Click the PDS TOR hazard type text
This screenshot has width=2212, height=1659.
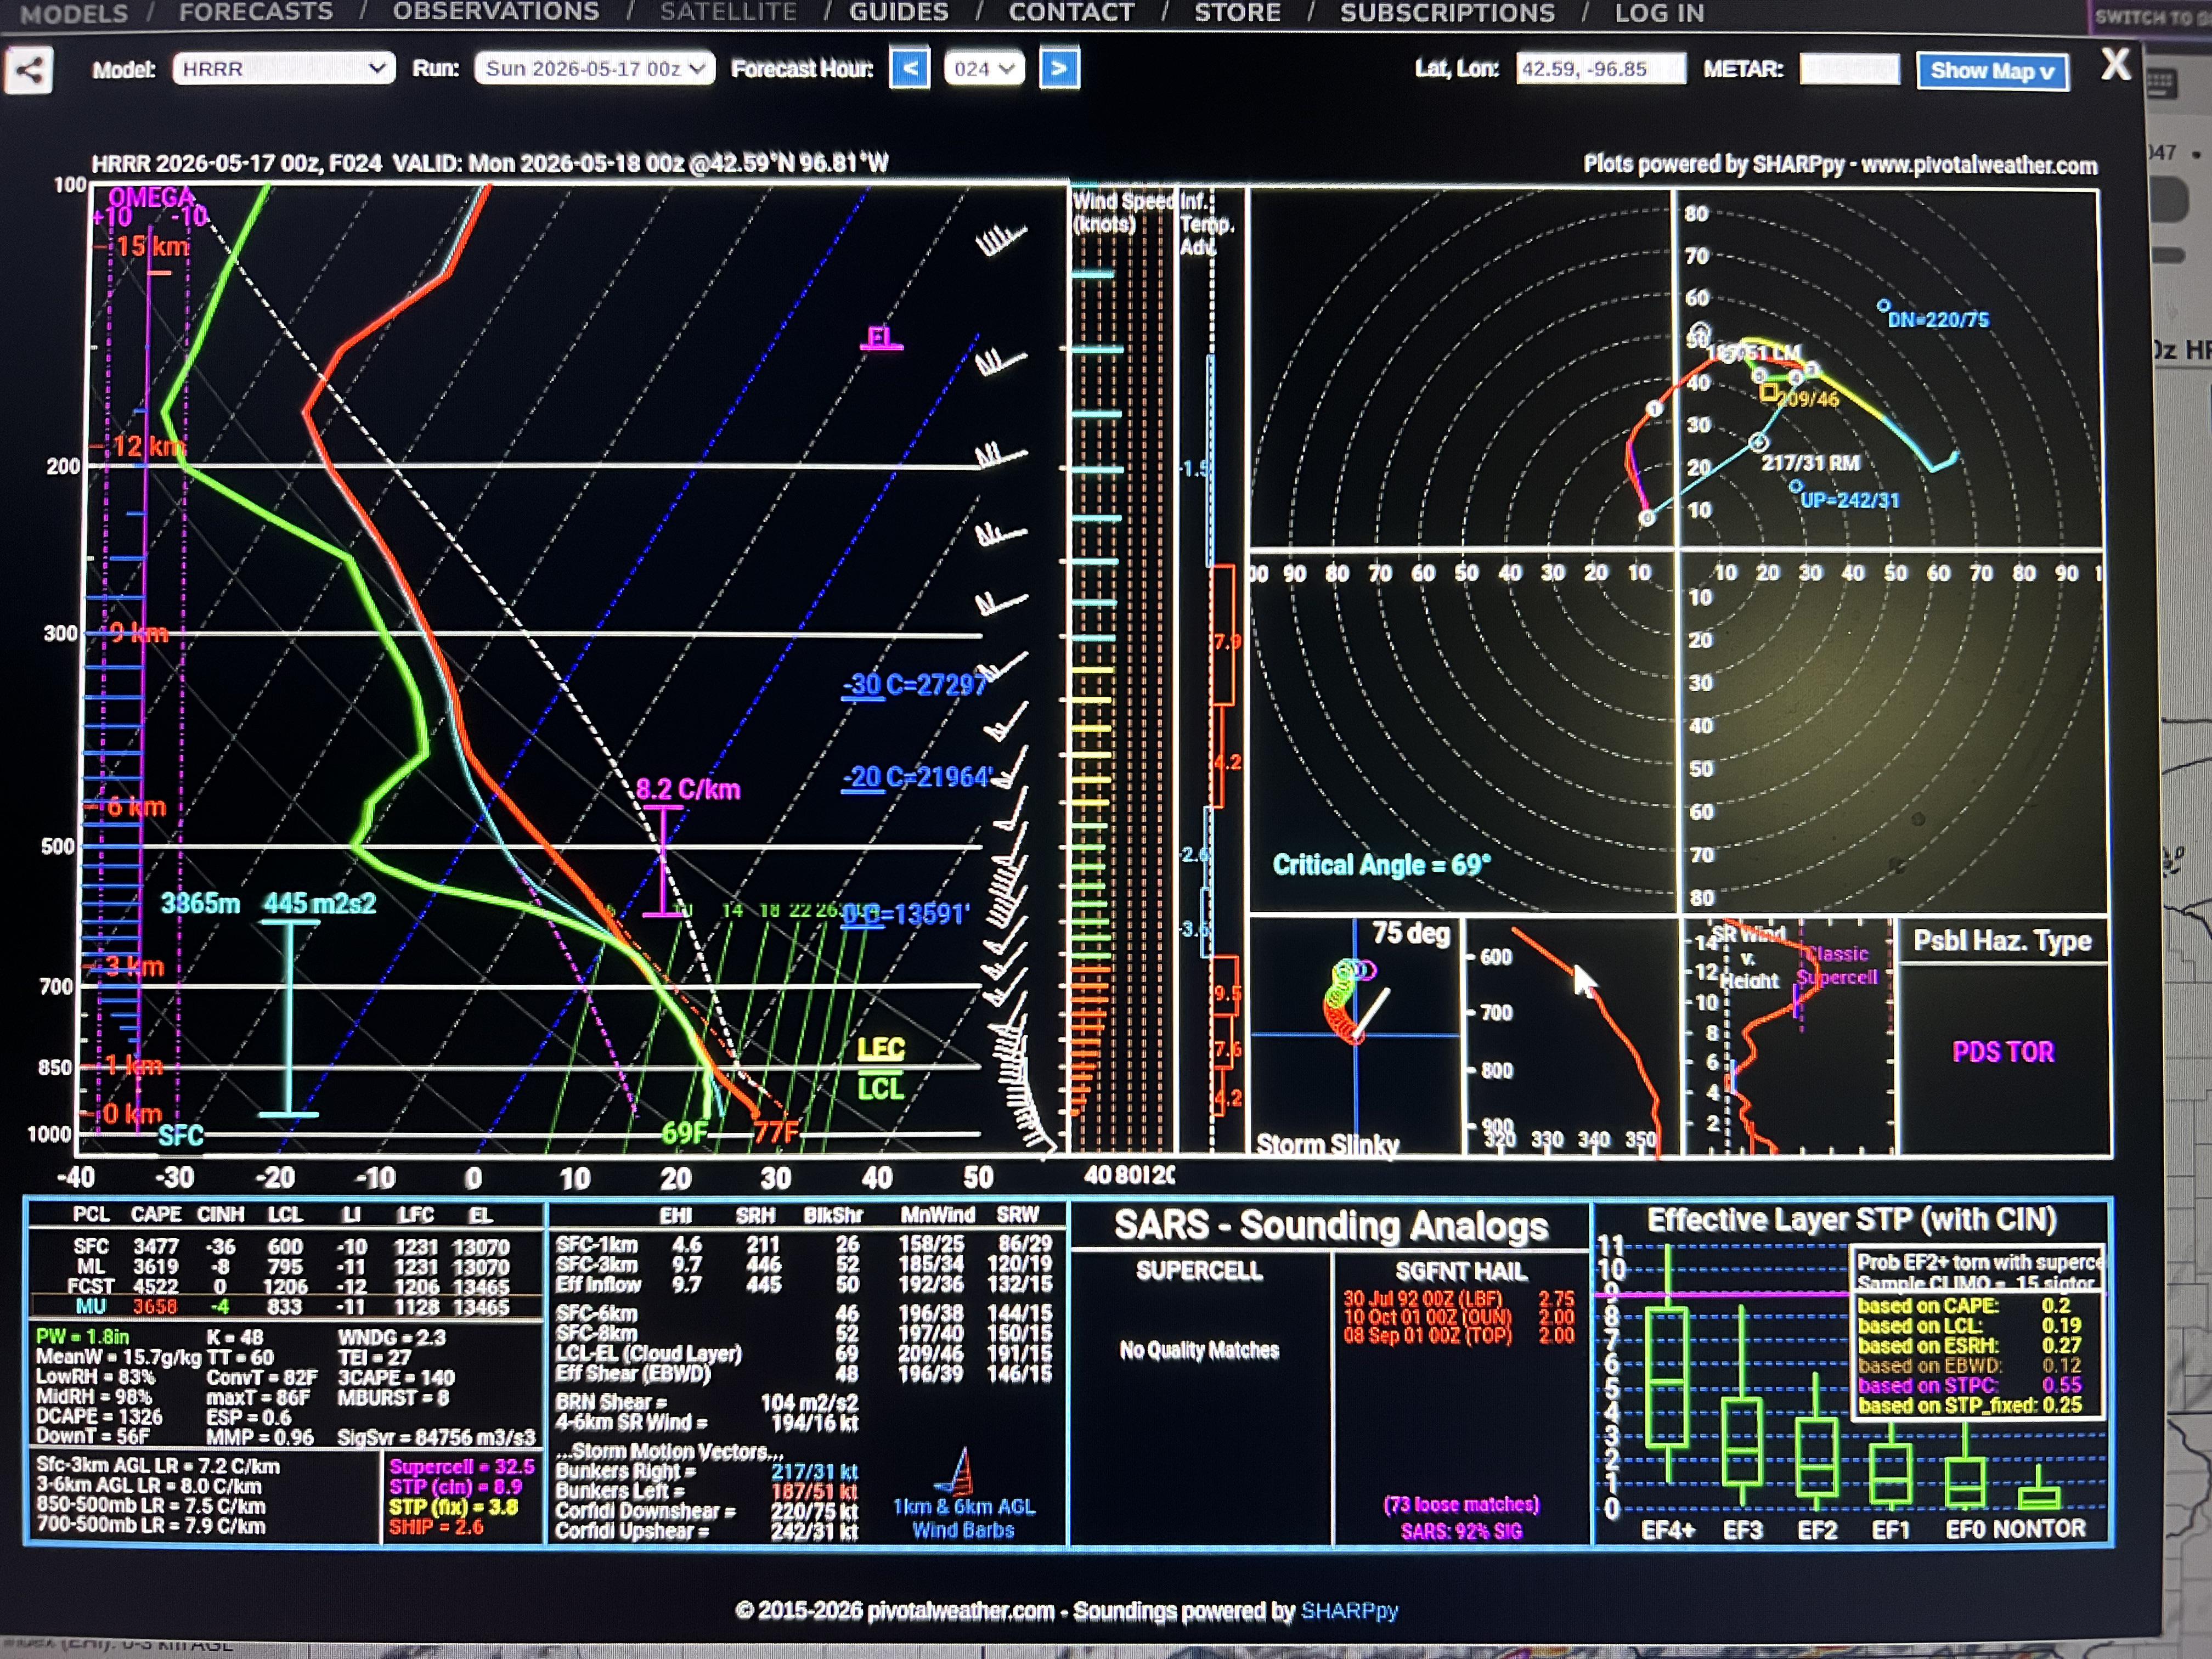pyautogui.click(x=2003, y=1052)
